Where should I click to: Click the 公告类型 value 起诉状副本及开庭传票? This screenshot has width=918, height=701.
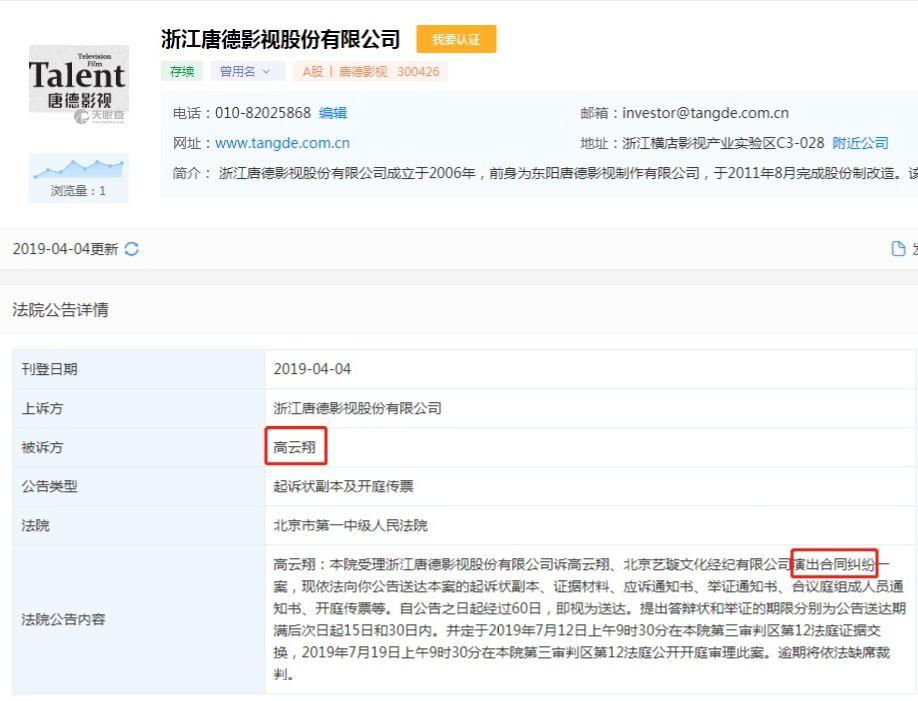[344, 486]
